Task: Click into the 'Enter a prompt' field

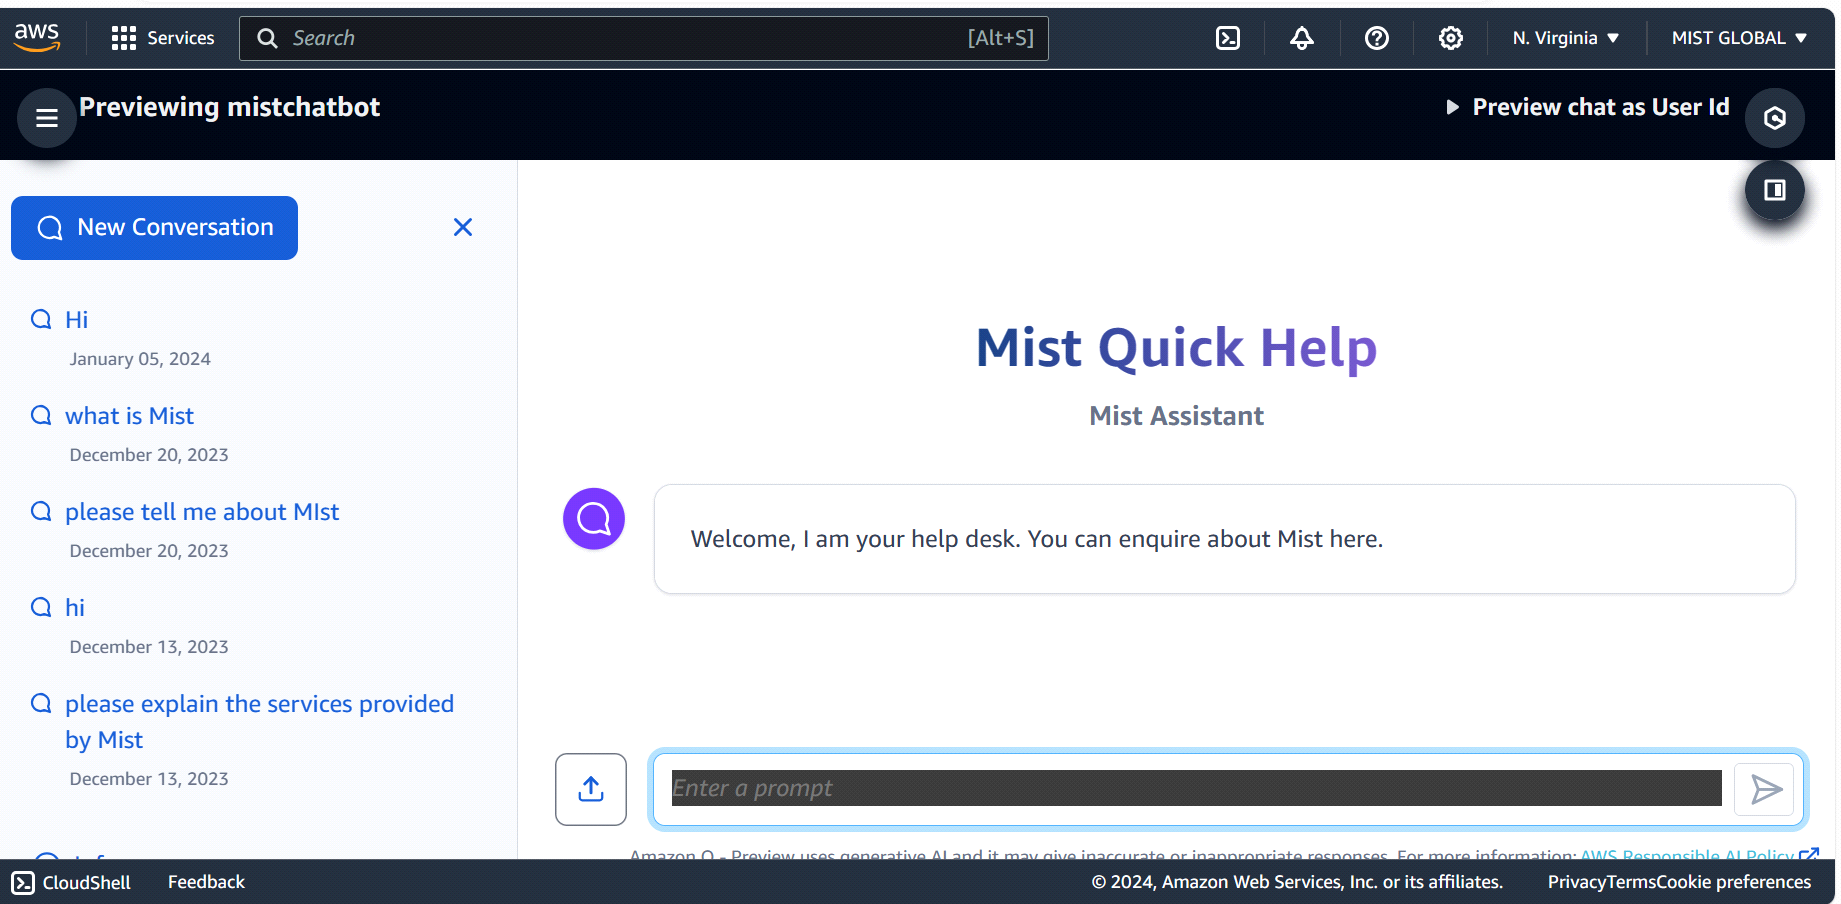Action: click(x=1196, y=788)
